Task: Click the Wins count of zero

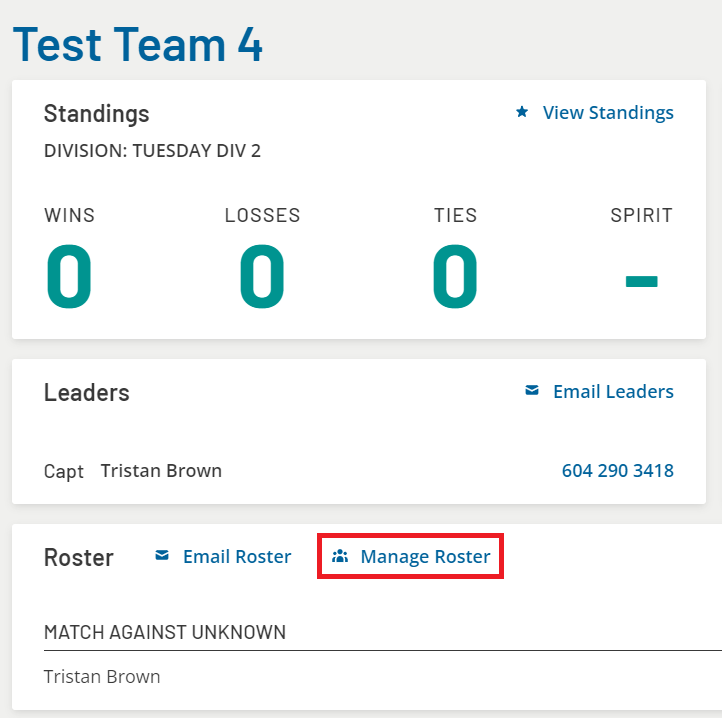Action: point(69,276)
